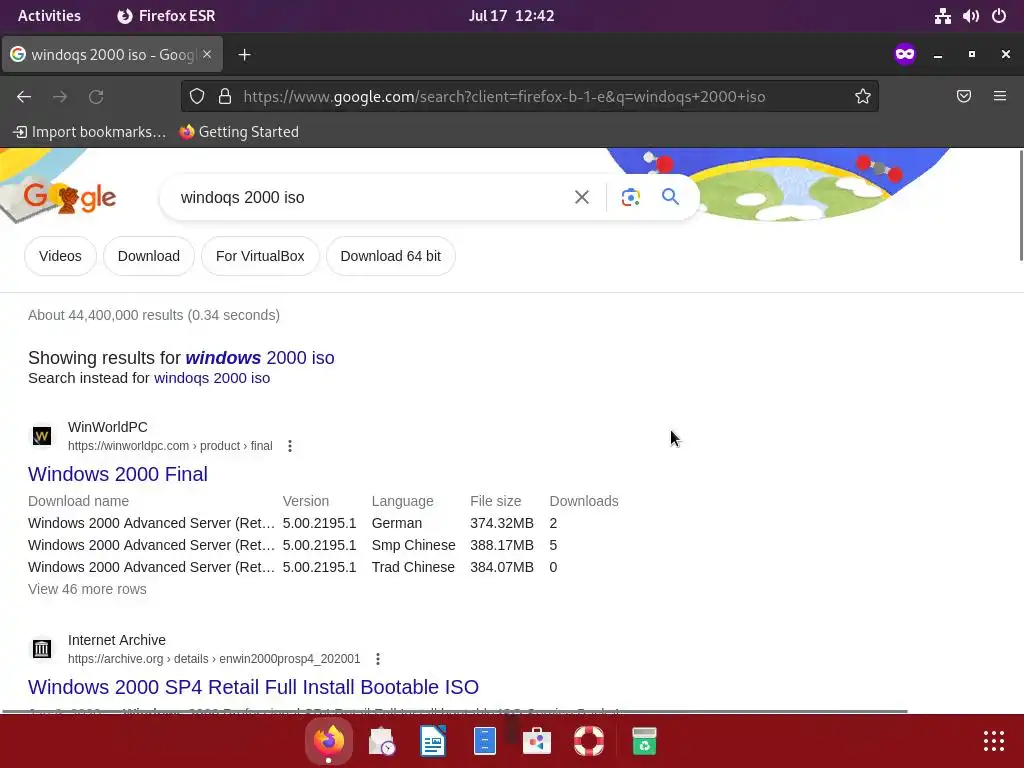Open the volume icon in the top bar
1024x768 pixels.
[x=970, y=16]
